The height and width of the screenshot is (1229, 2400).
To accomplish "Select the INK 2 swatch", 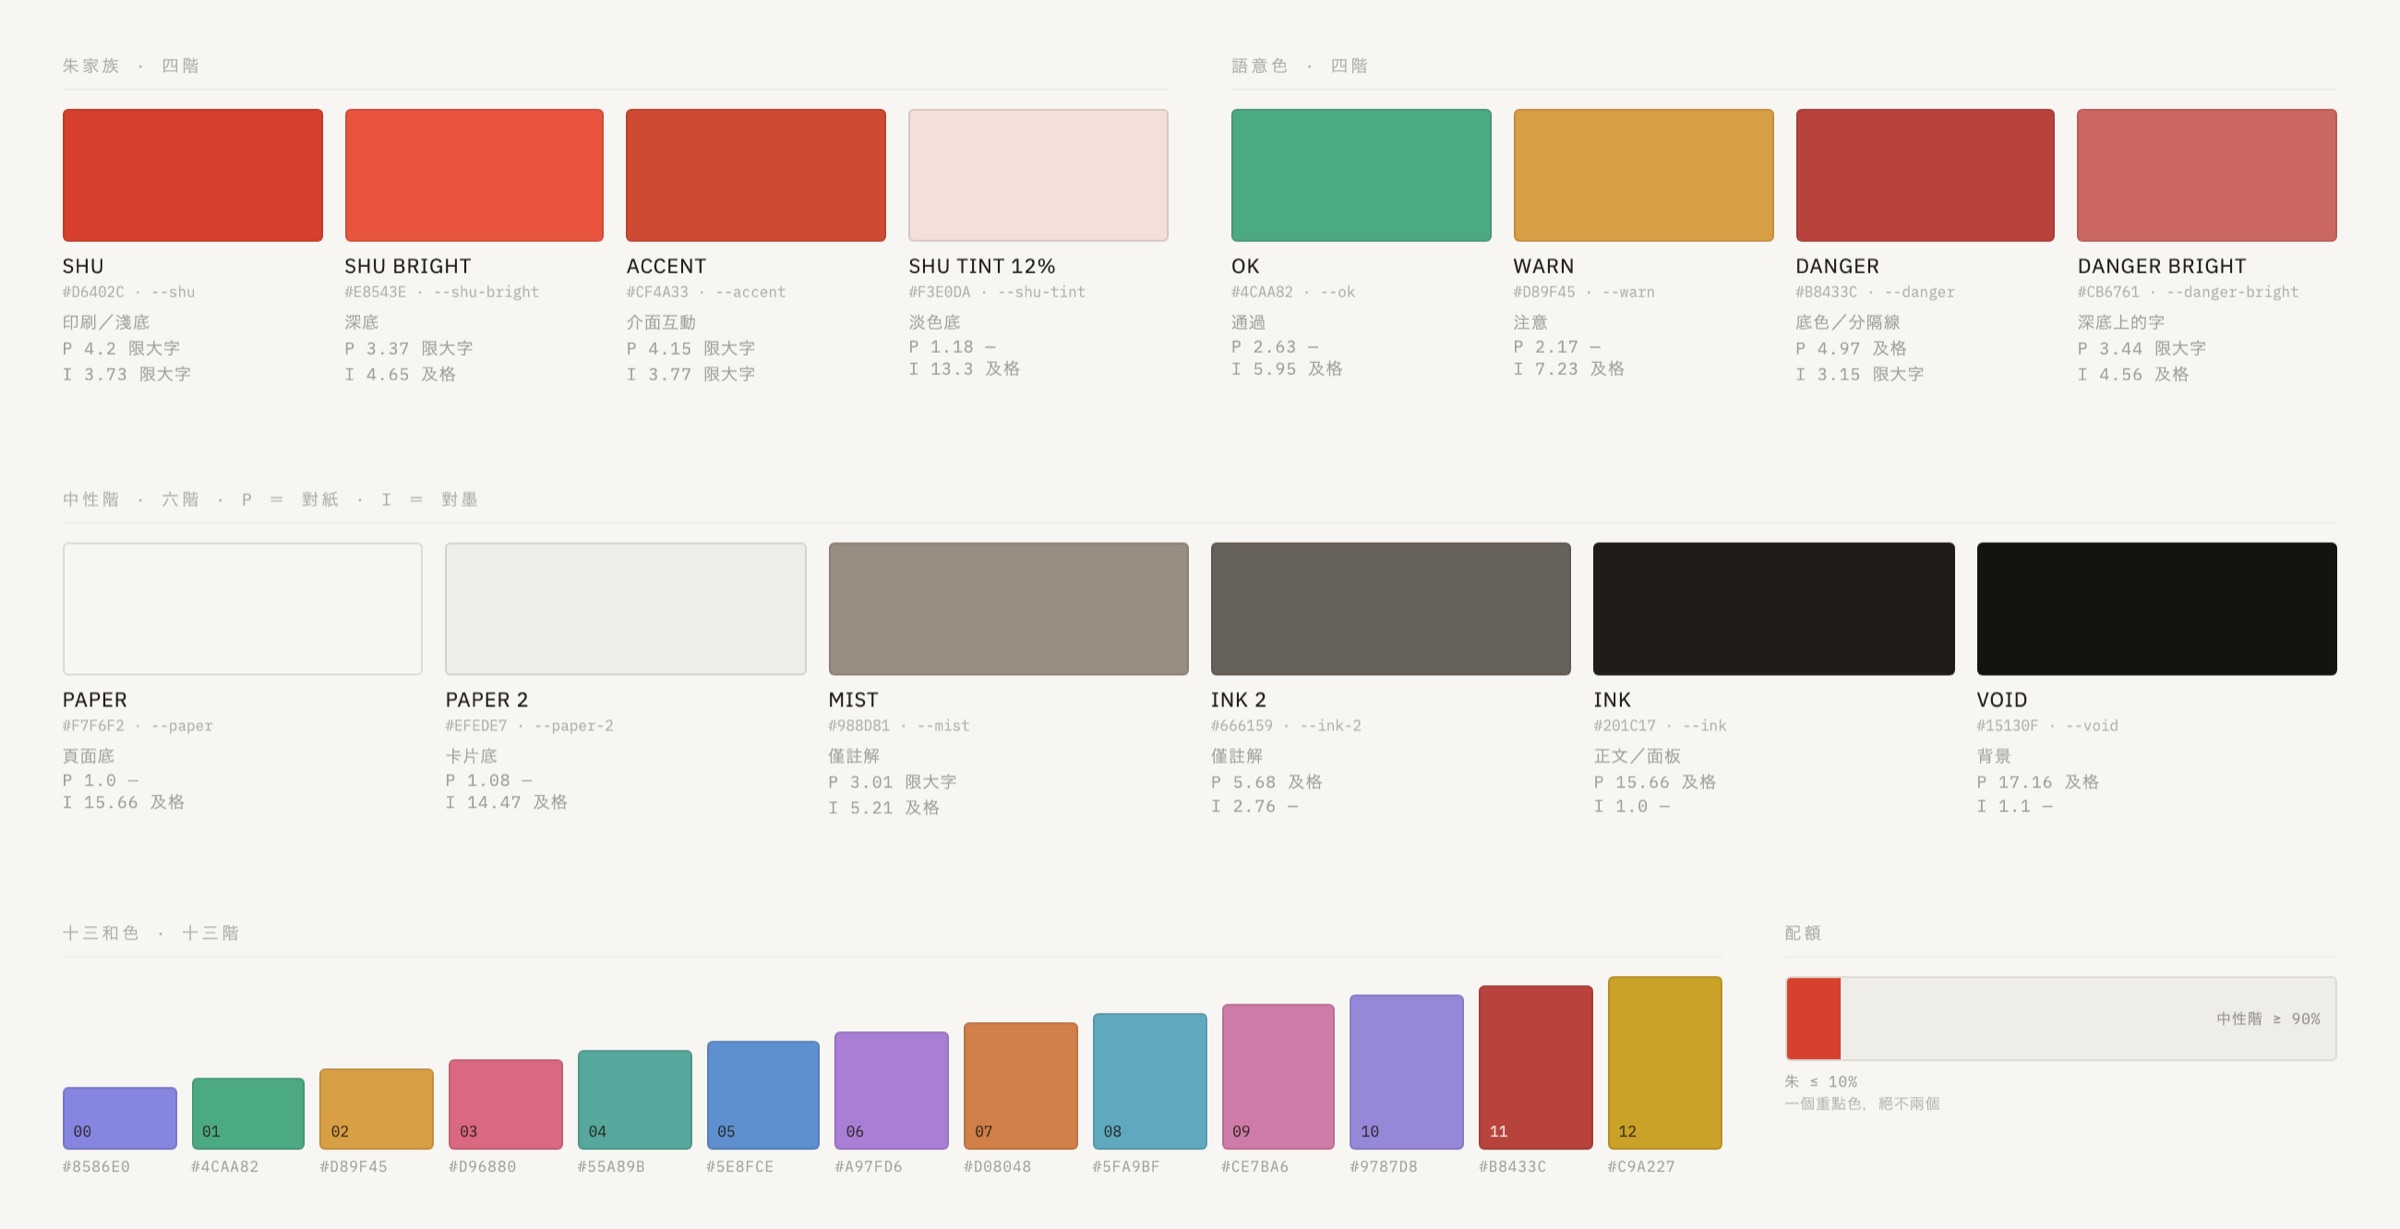I will [x=1391, y=608].
